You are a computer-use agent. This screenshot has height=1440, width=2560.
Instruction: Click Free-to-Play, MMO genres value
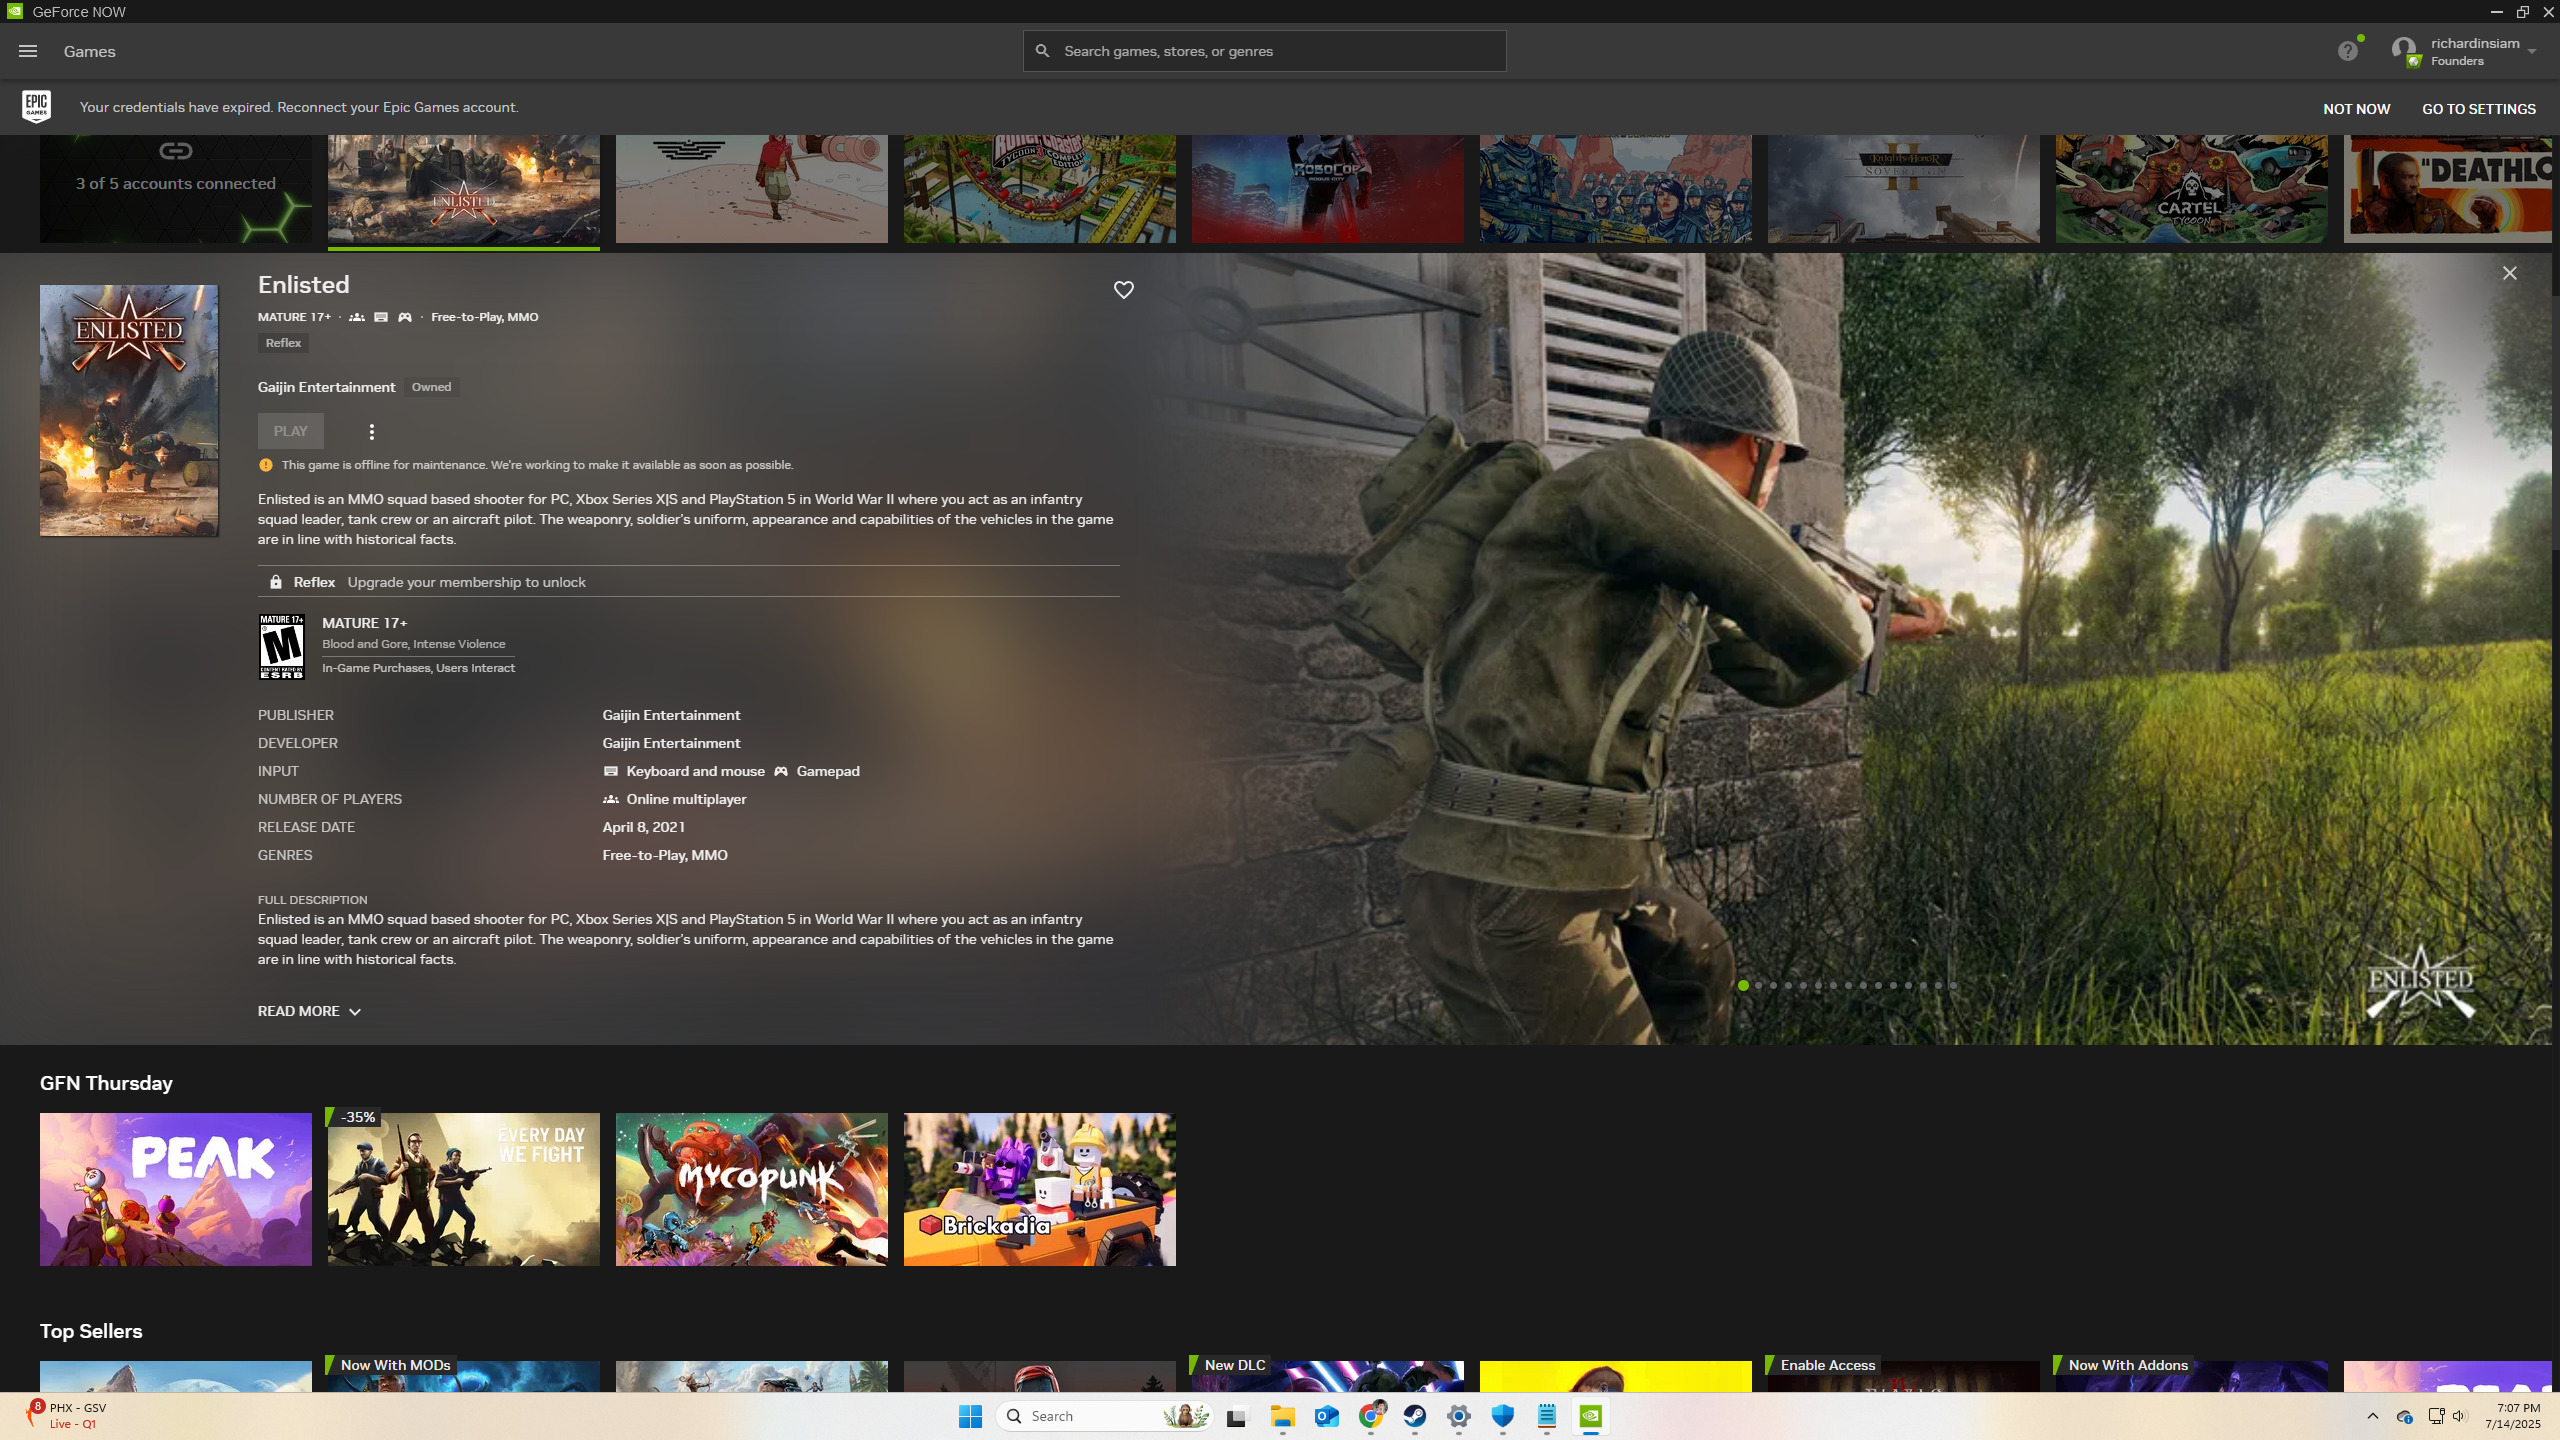(665, 855)
